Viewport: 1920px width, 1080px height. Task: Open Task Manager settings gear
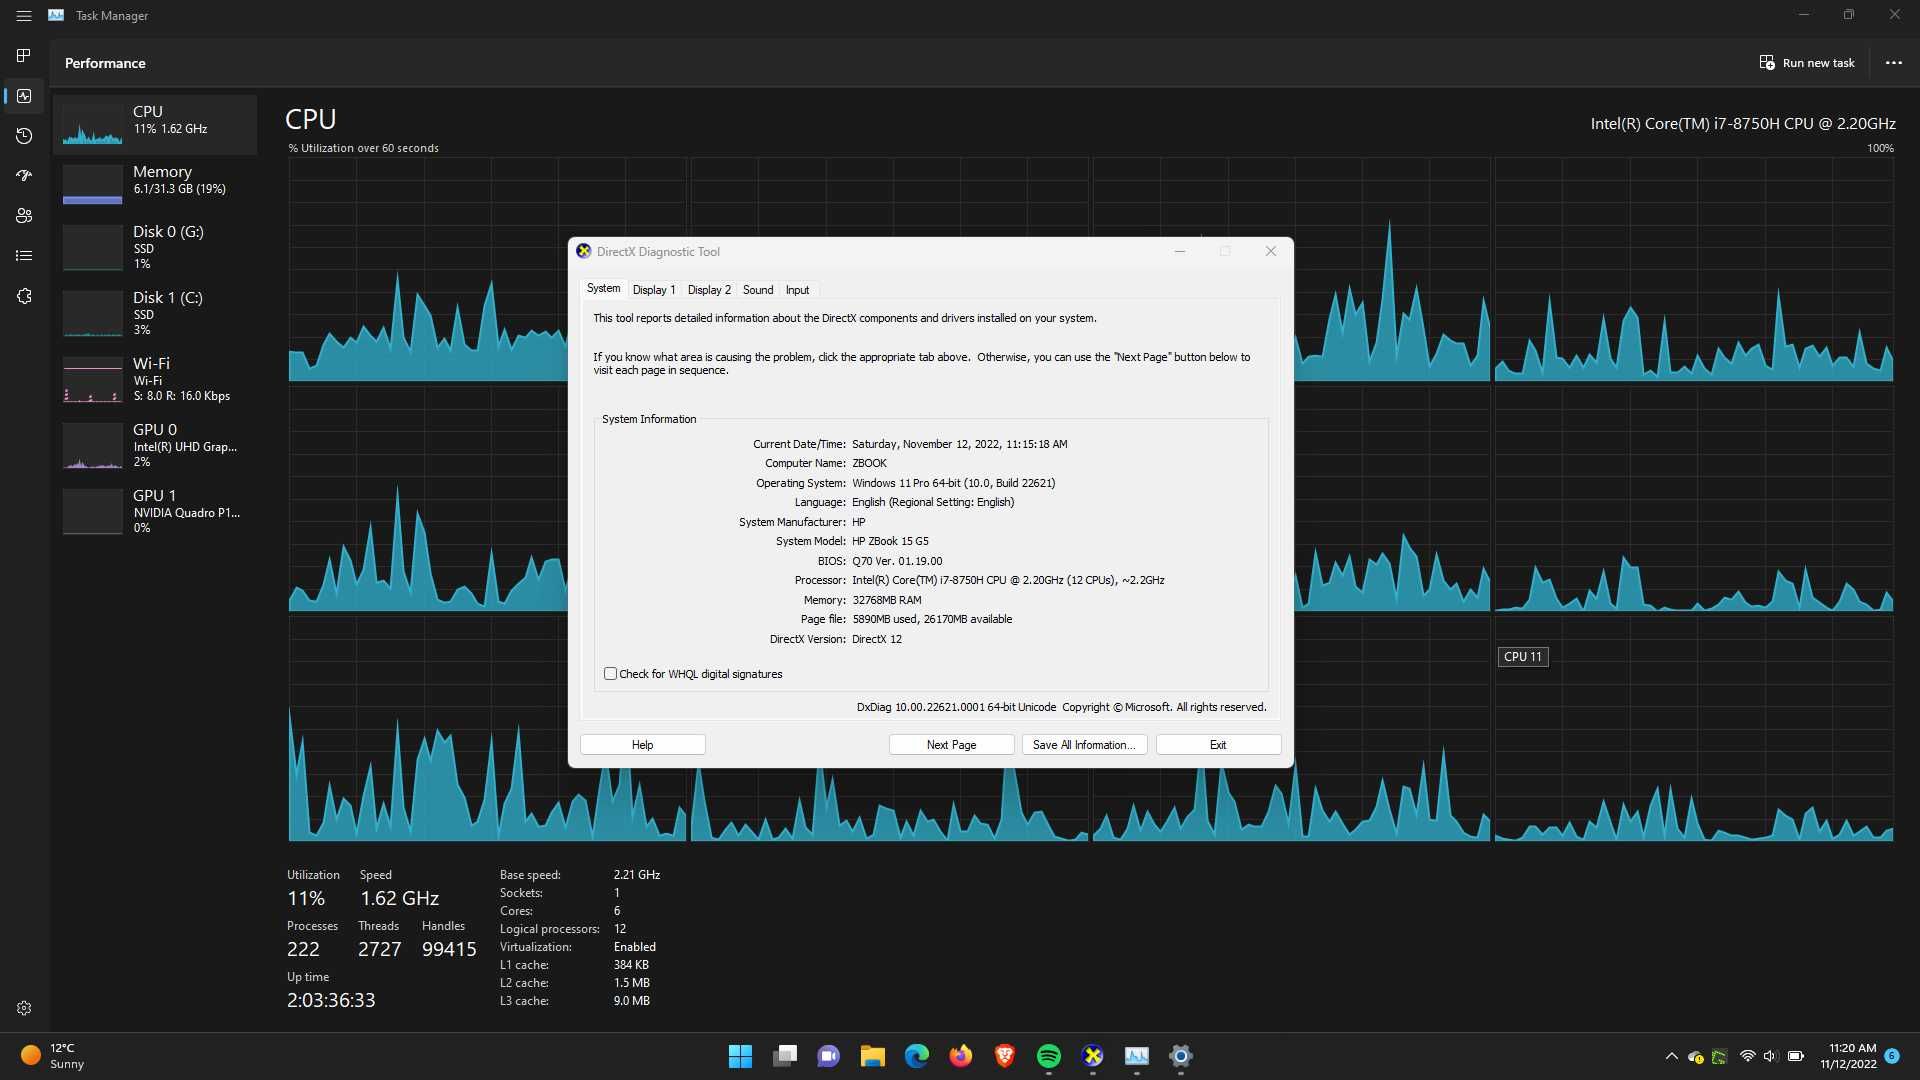click(x=24, y=1008)
